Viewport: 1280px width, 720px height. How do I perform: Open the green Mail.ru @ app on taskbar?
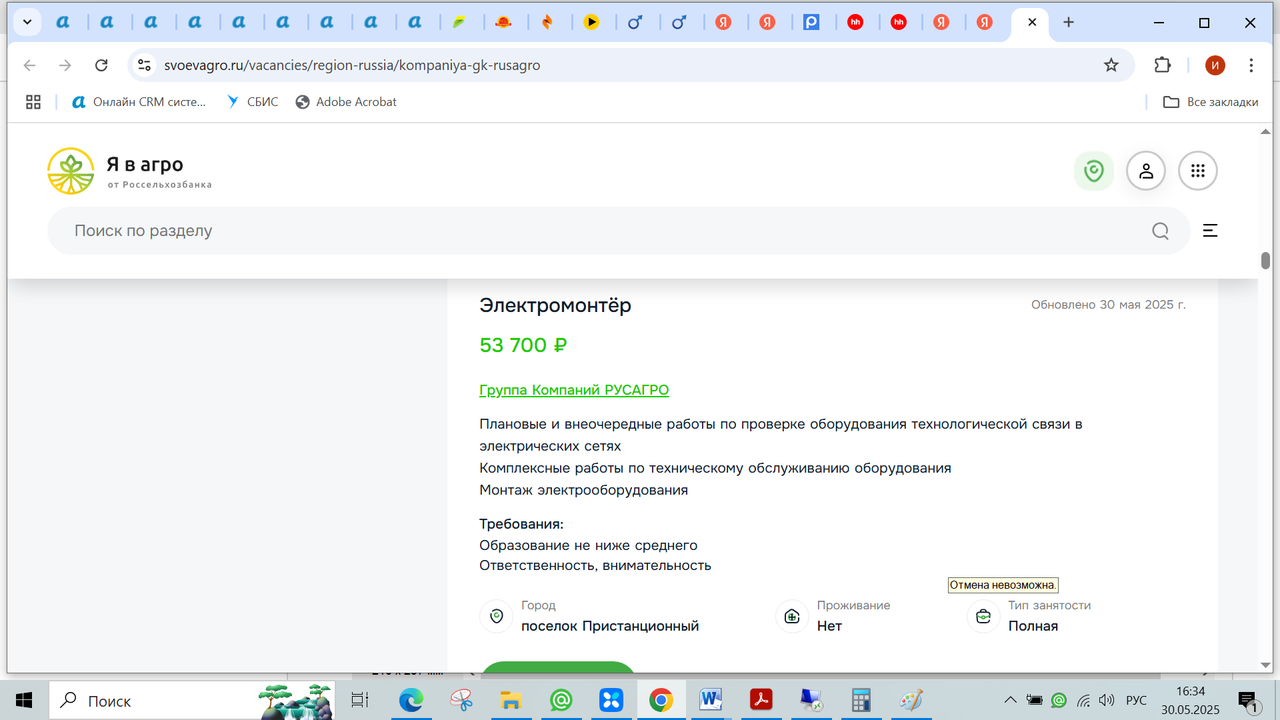point(561,700)
